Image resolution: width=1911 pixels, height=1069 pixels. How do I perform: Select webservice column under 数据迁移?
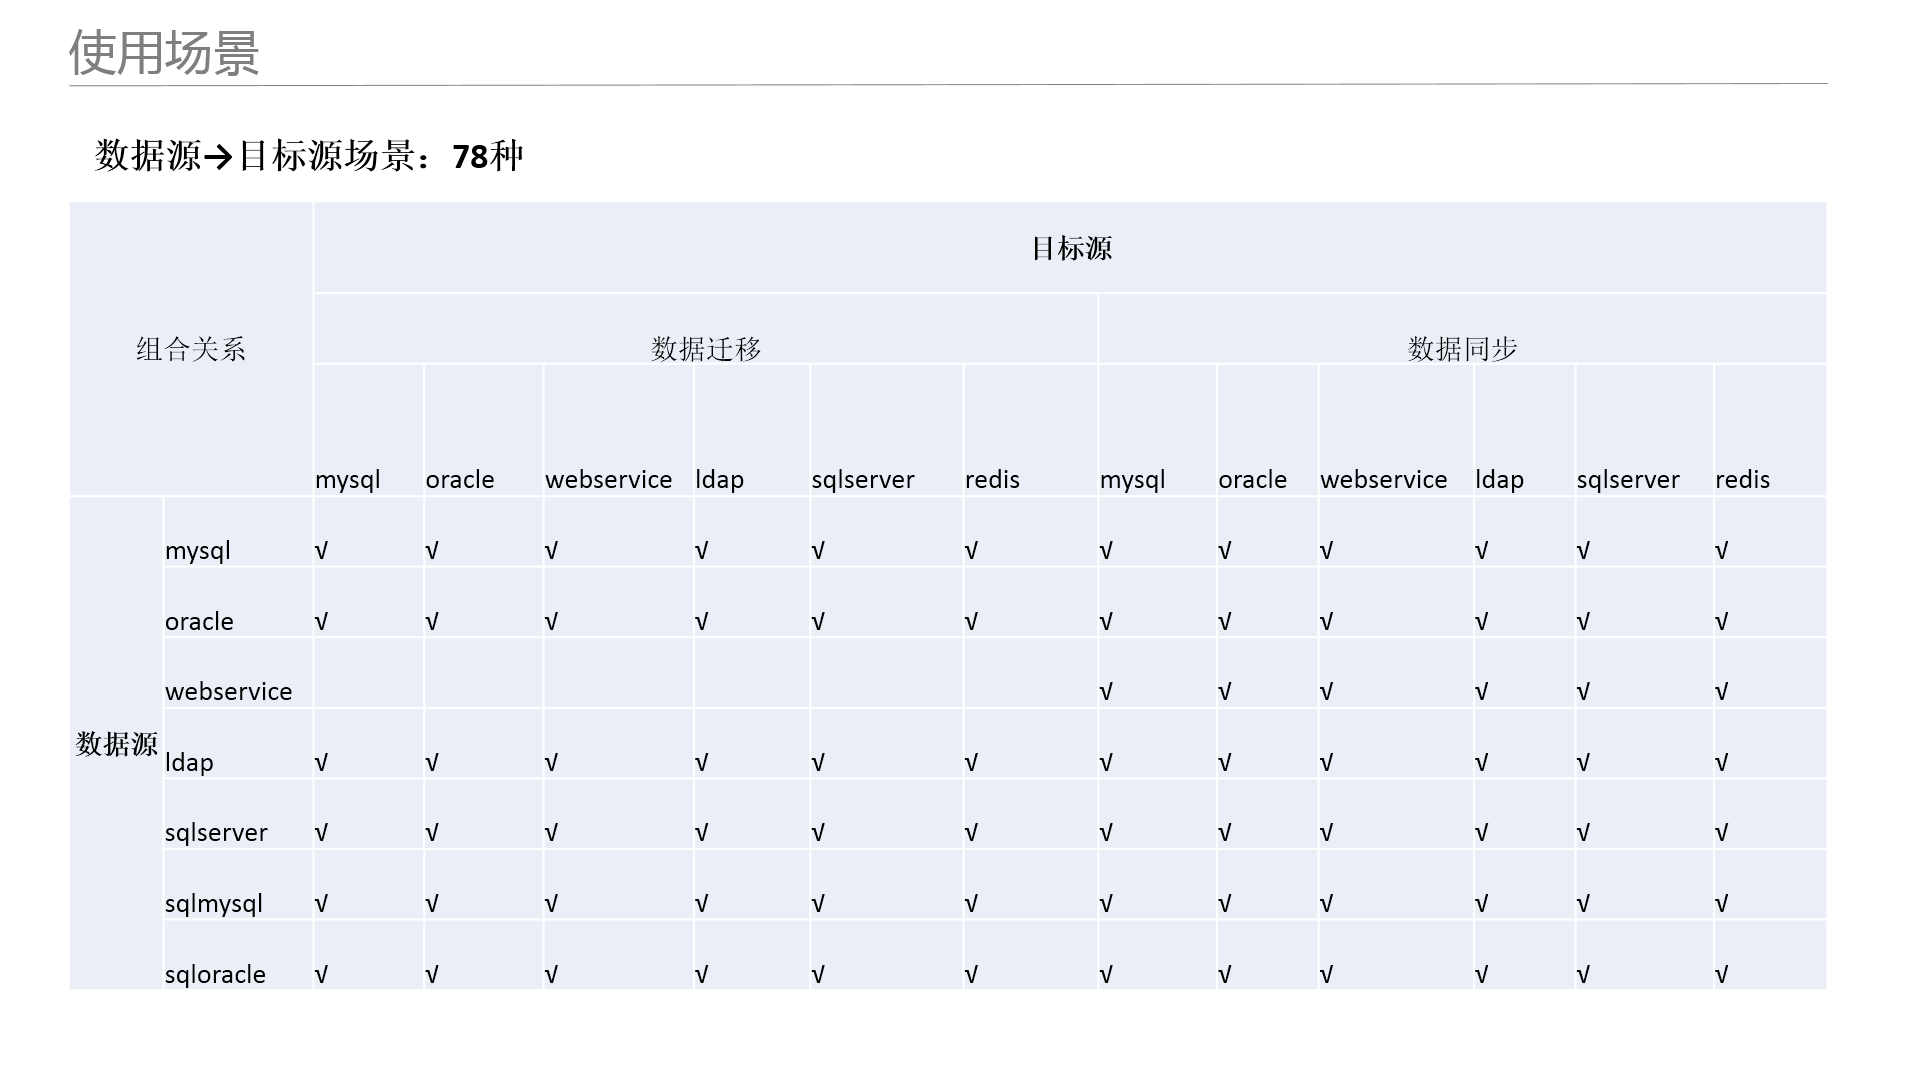(609, 480)
